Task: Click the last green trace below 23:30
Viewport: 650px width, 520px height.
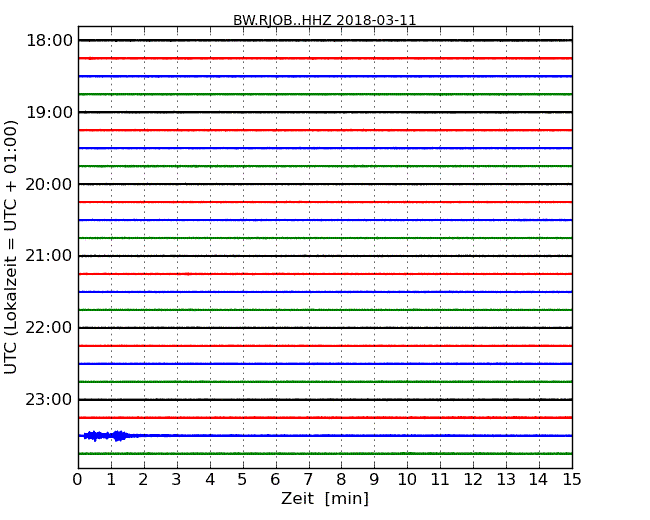Action: 325,454
